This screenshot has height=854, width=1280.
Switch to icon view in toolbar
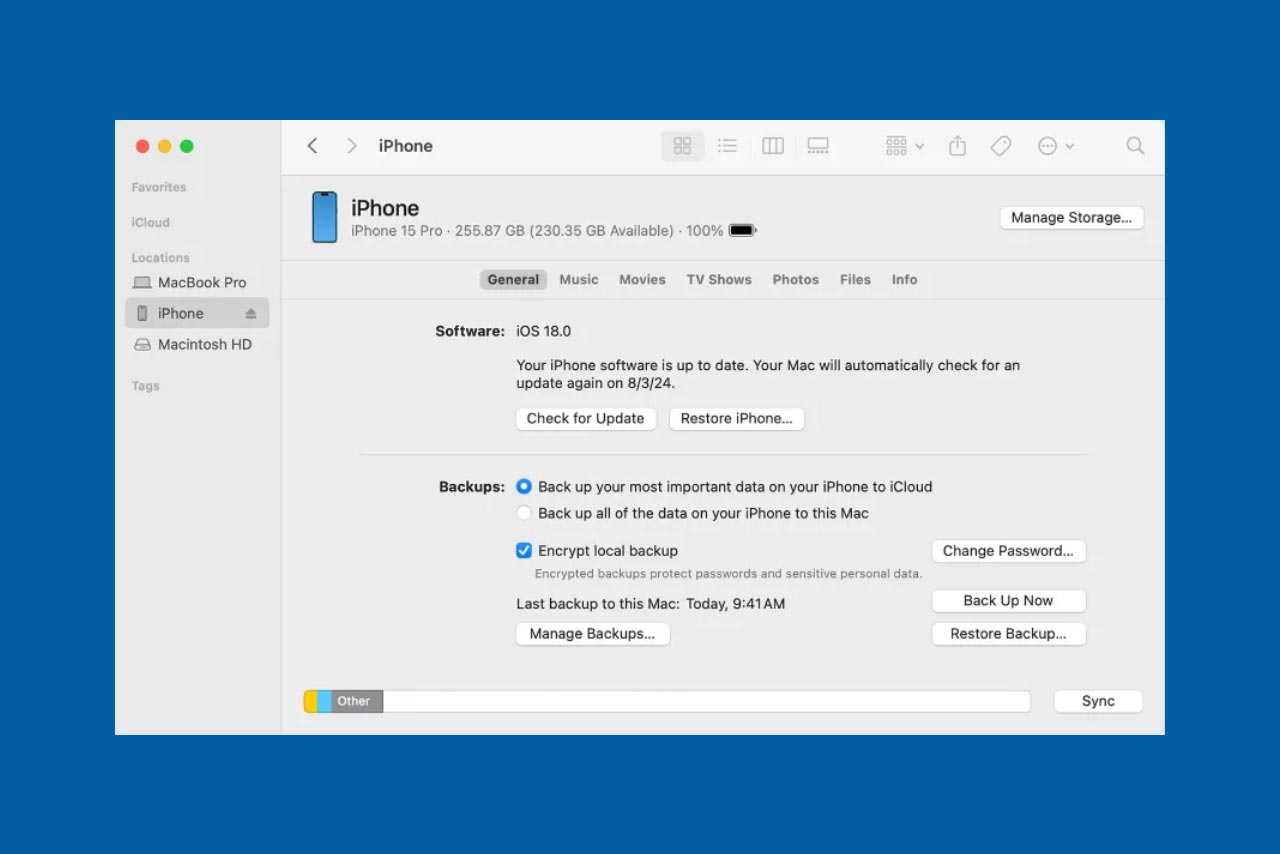pyautogui.click(x=682, y=146)
